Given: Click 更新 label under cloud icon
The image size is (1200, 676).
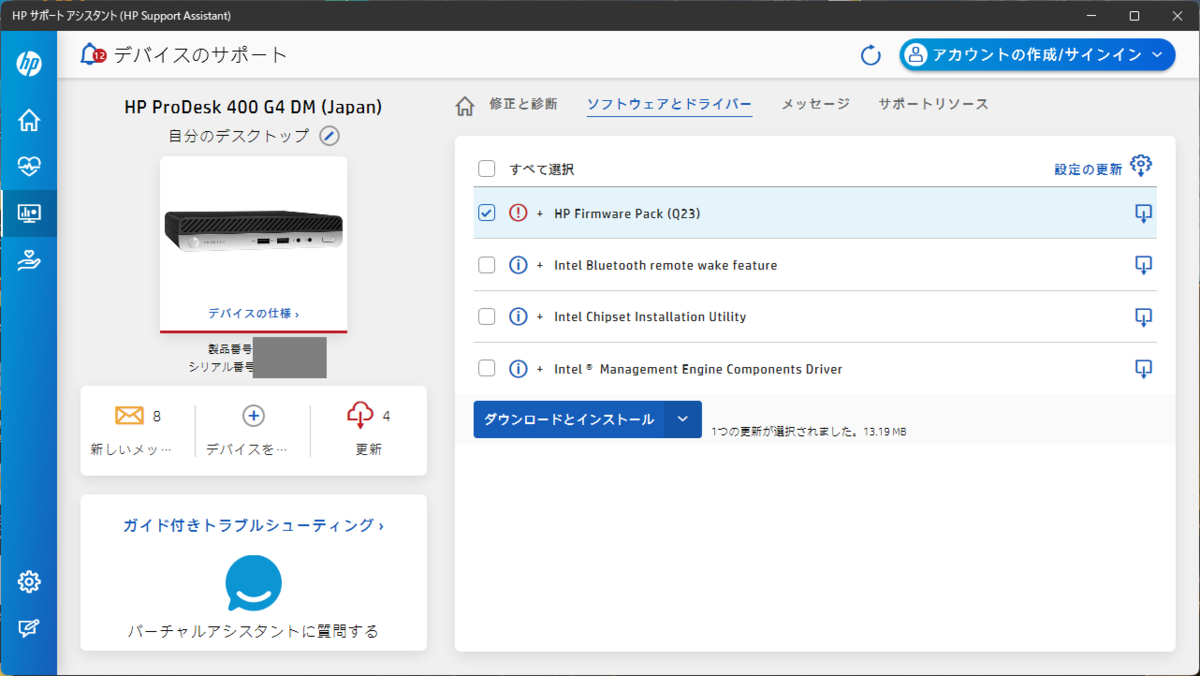Looking at the screenshot, I should 369,450.
